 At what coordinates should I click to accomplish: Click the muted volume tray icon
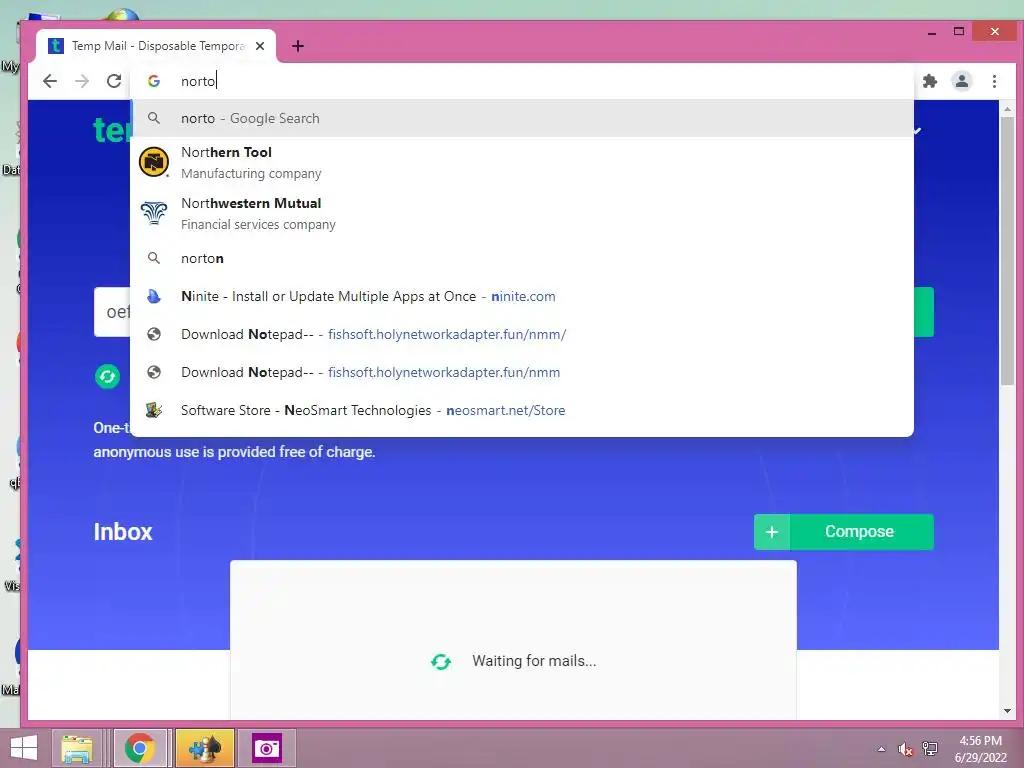905,749
